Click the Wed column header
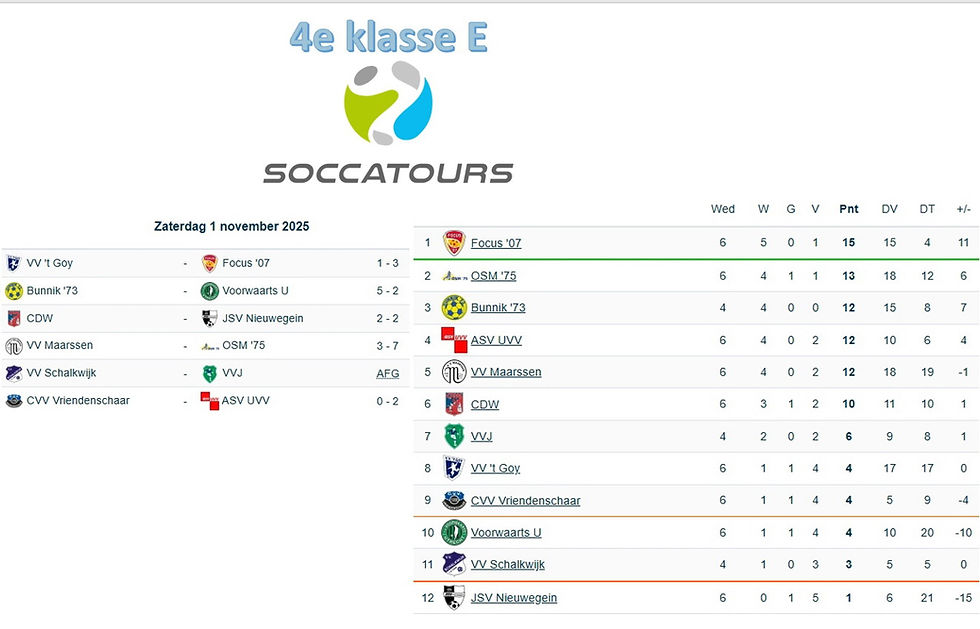The height and width of the screenshot is (629, 980). [722, 209]
